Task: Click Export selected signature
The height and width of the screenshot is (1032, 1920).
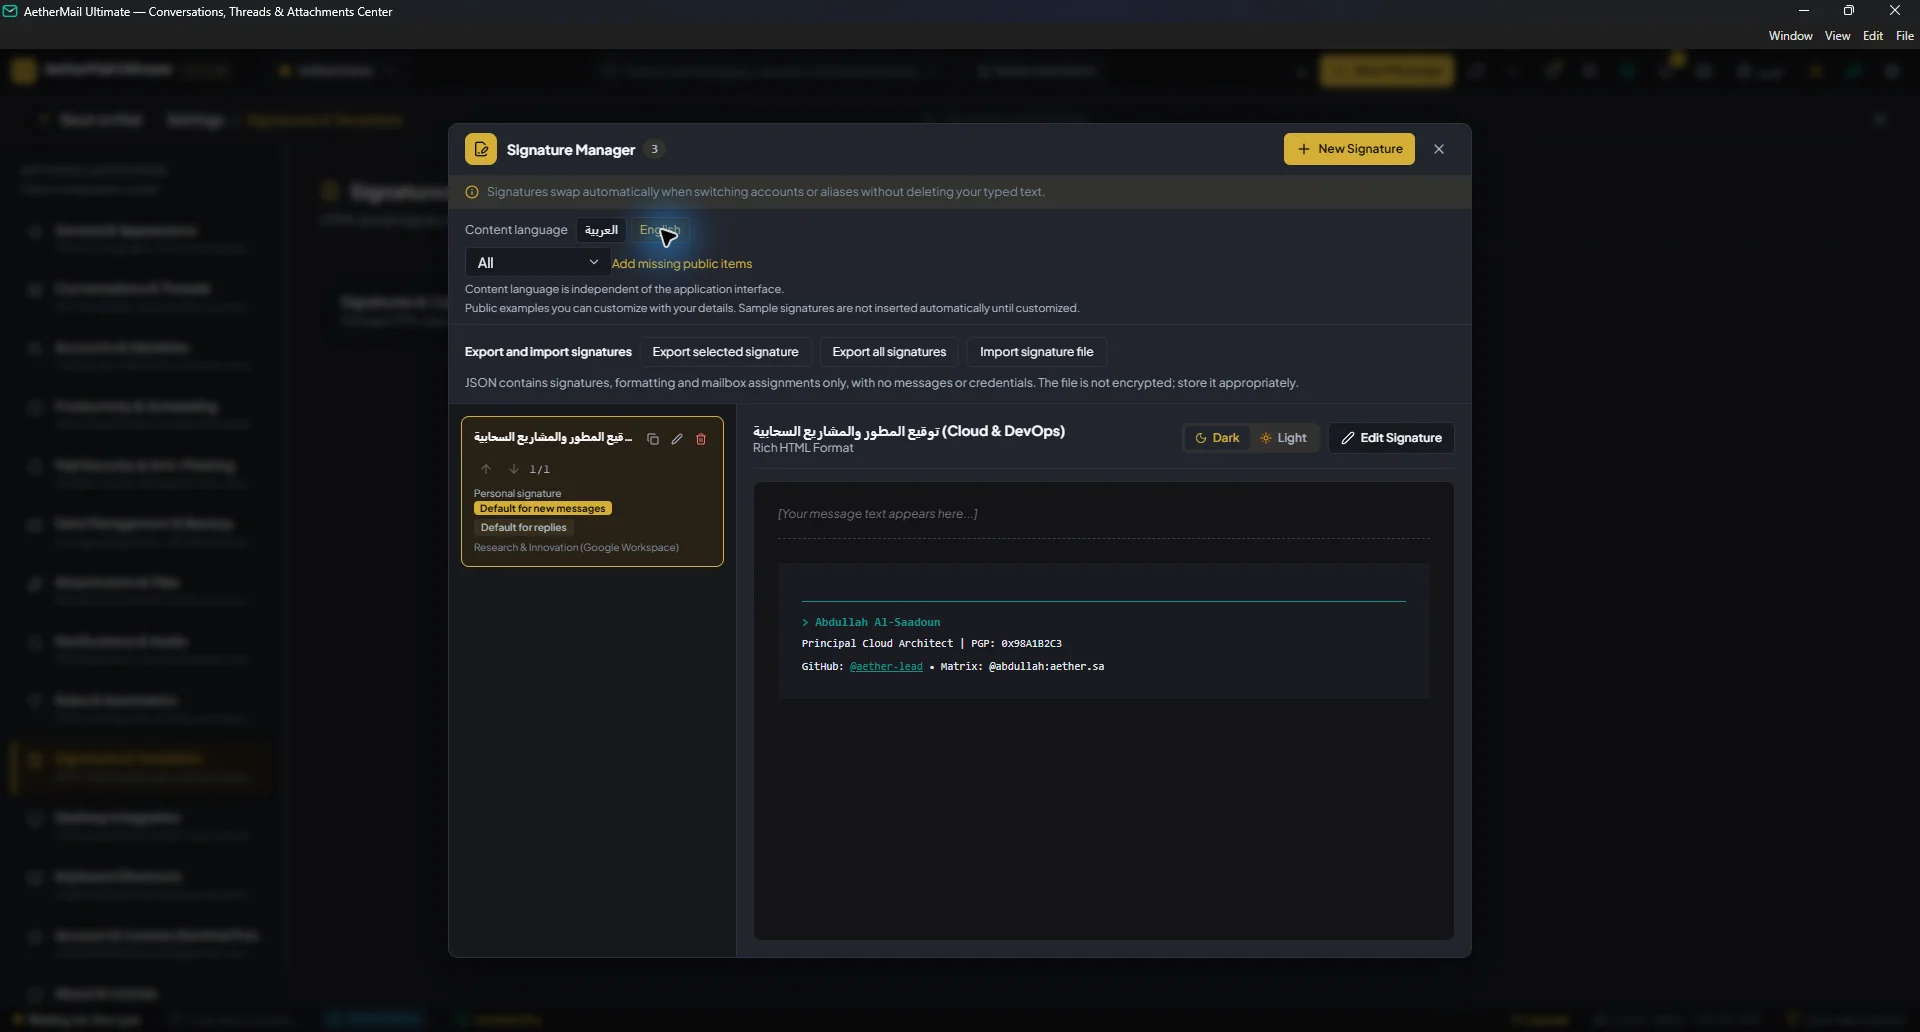Action: click(x=725, y=352)
